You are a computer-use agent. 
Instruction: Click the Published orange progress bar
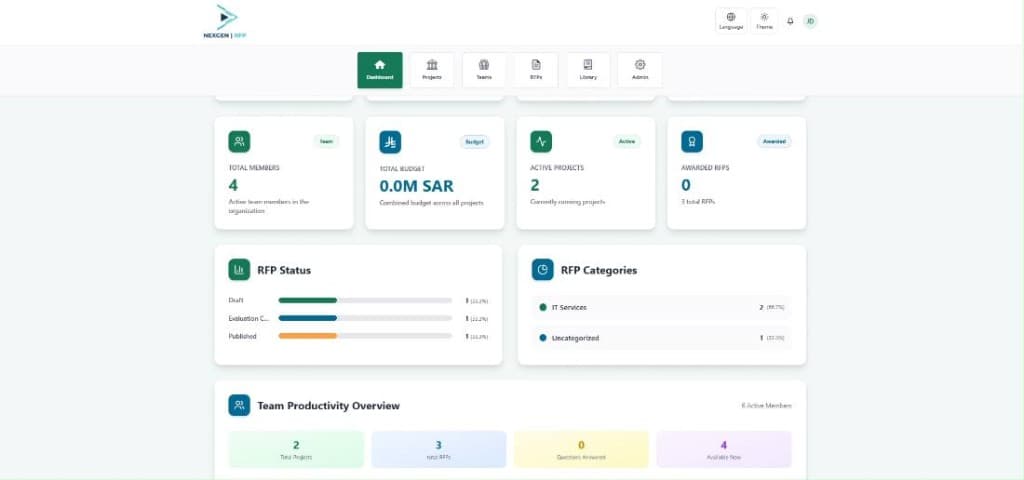pos(308,336)
